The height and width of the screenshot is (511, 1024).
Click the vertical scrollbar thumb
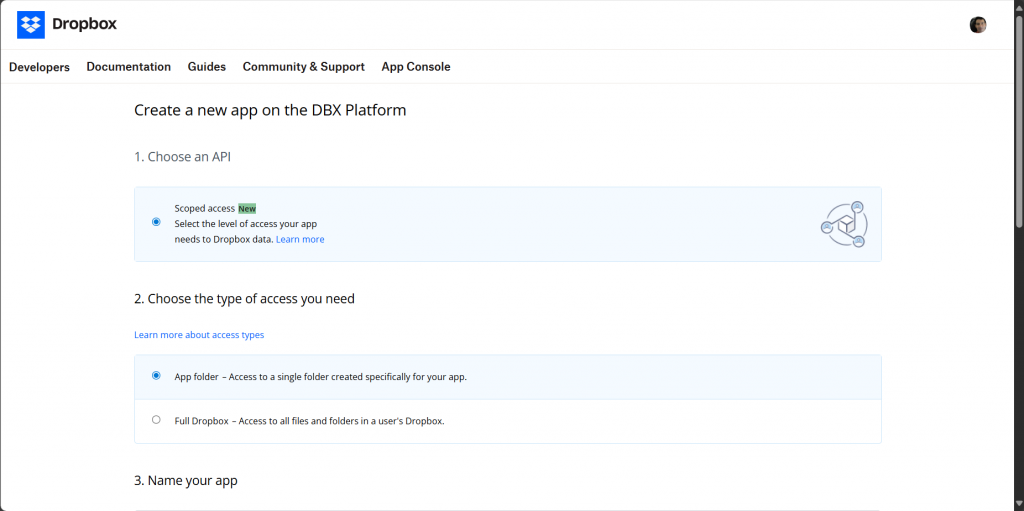(1019, 121)
